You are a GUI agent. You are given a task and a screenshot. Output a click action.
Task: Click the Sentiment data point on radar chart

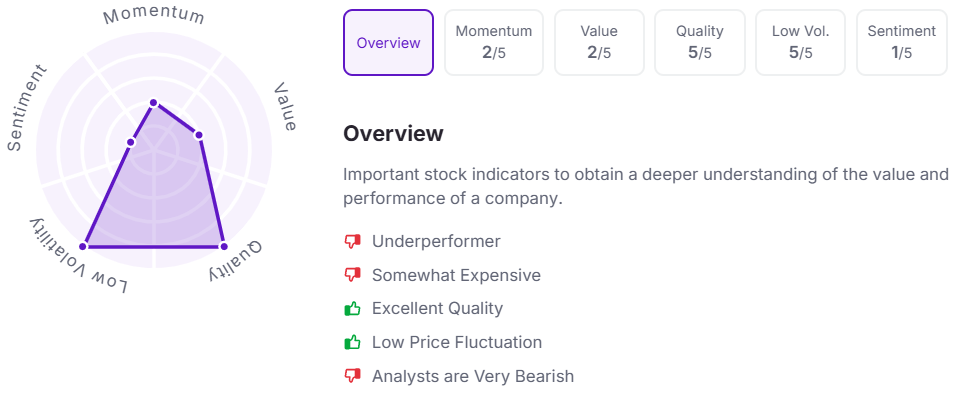click(x=130, y=142)
